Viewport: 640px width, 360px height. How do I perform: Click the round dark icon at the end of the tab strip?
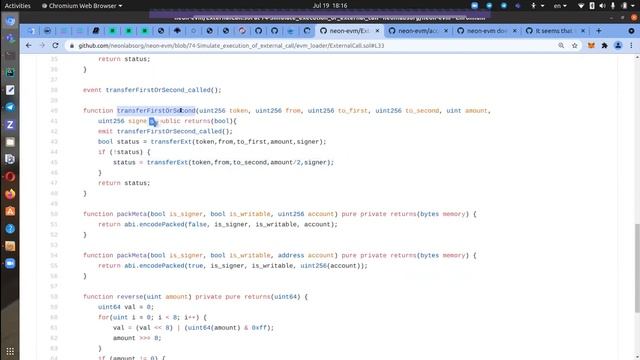point(631,31)
